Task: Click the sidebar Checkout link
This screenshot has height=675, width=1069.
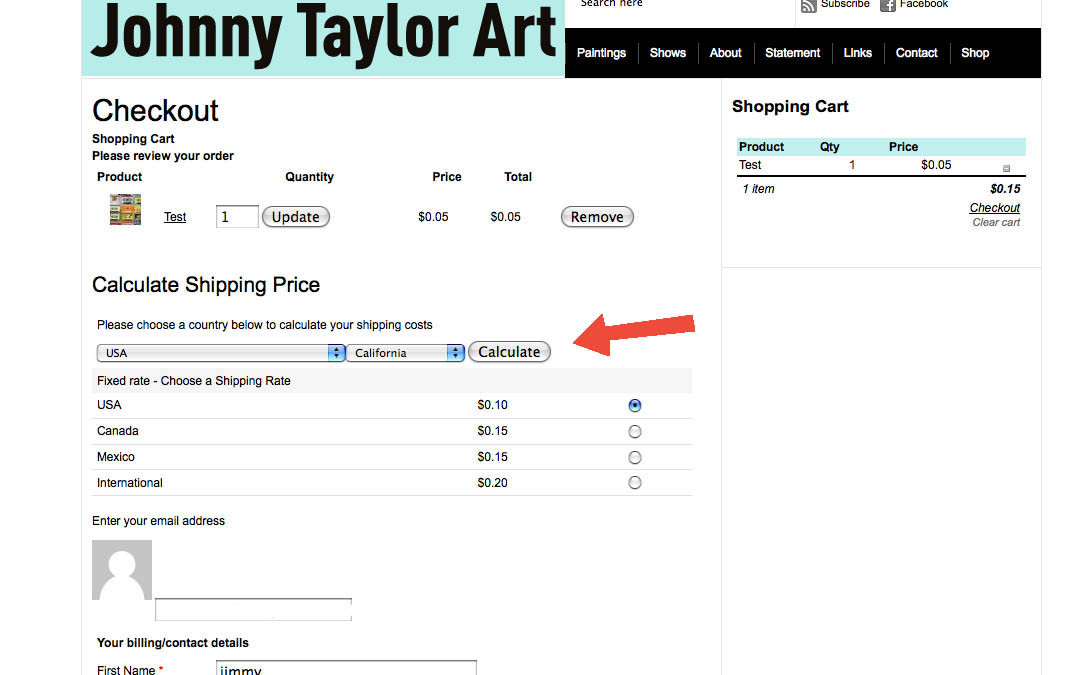Action: click(995, 208)
